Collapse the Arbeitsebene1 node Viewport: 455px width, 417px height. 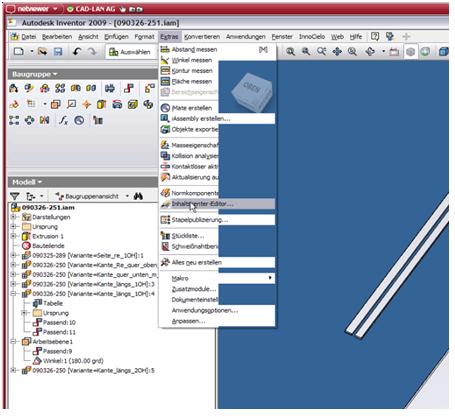click(x=13, y=342)
